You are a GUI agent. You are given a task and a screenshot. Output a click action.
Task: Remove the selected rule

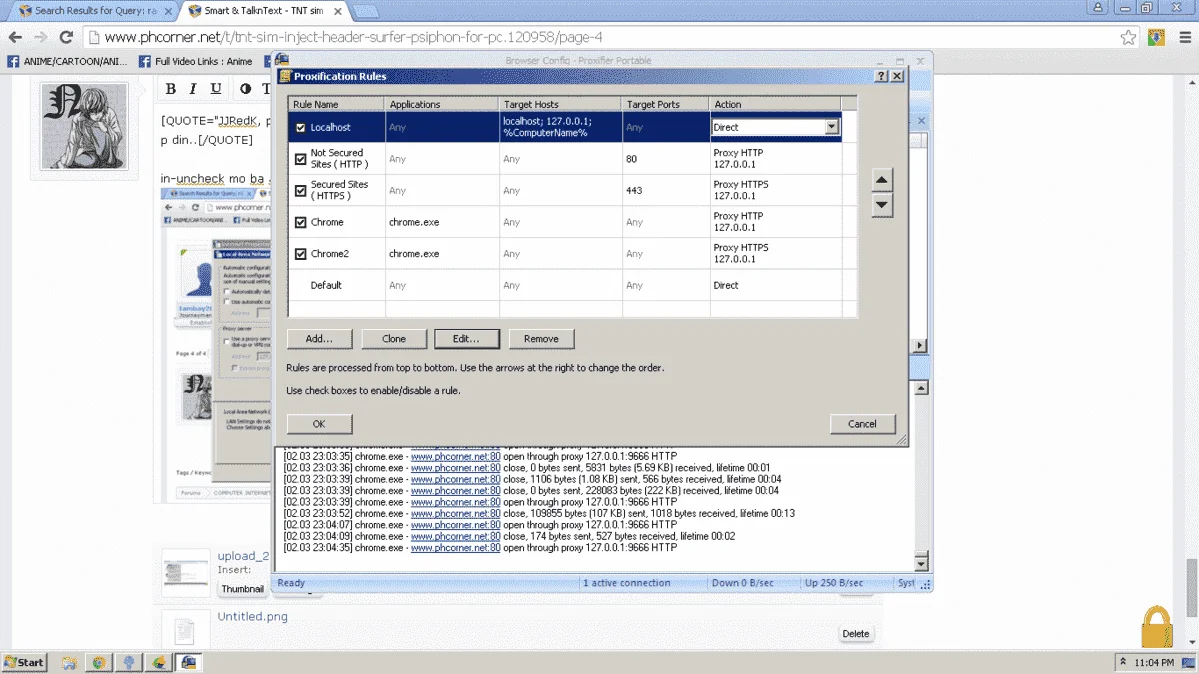click(541, 339)
